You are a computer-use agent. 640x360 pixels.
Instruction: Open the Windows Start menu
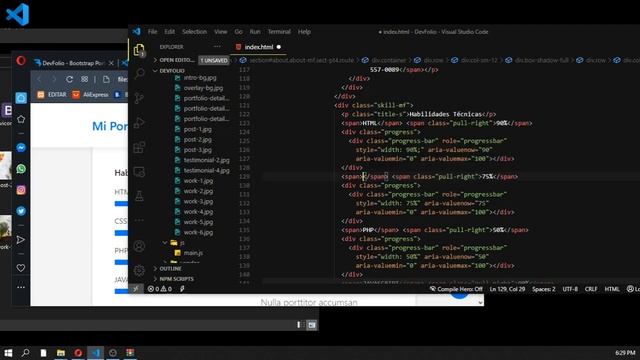click(8, 353)
